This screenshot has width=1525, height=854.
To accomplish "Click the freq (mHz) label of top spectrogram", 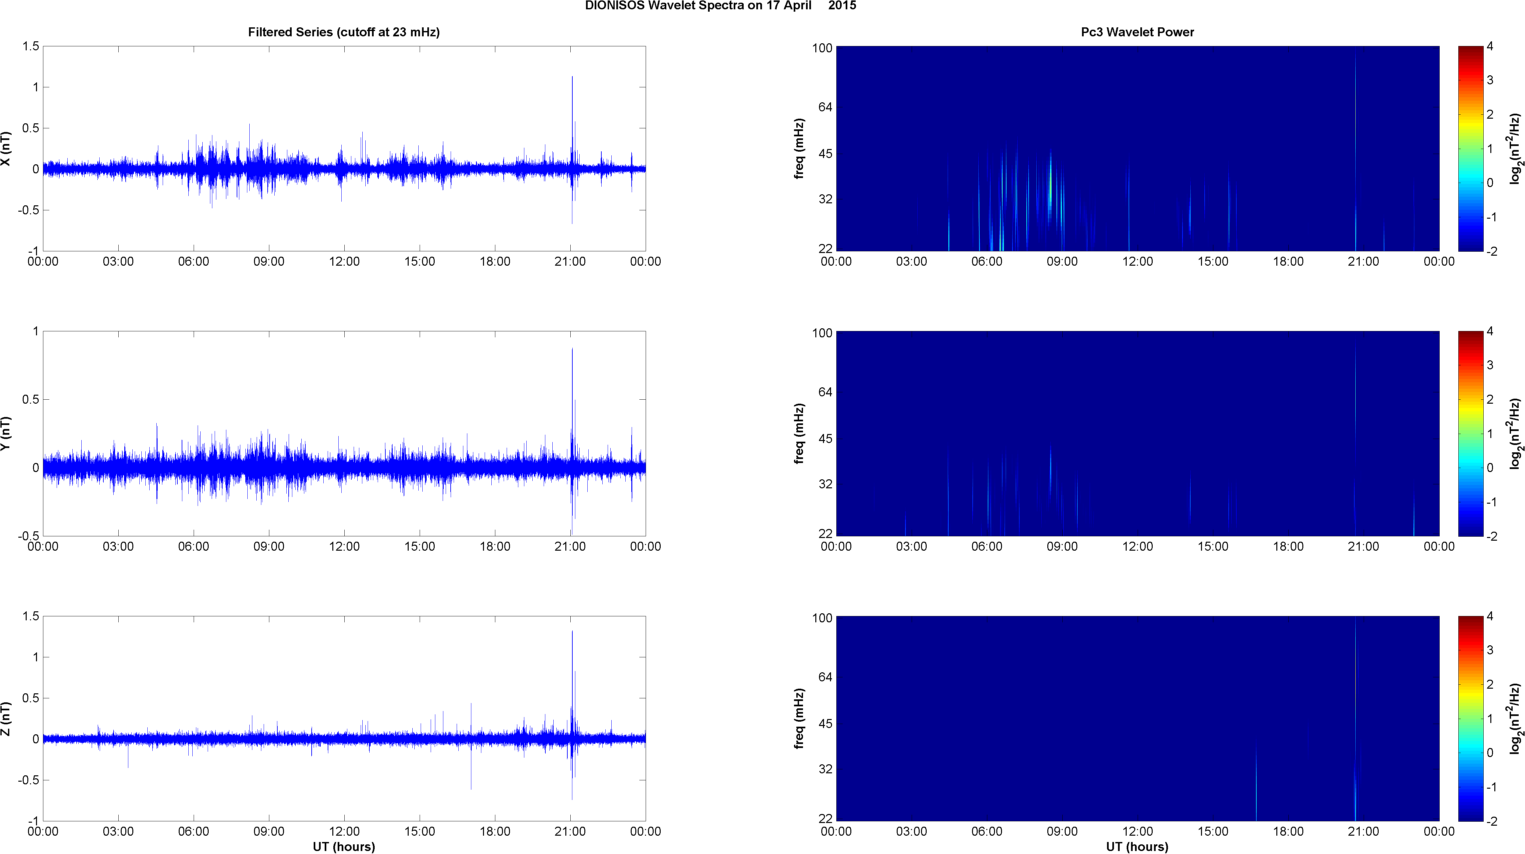I will (800, 149).
